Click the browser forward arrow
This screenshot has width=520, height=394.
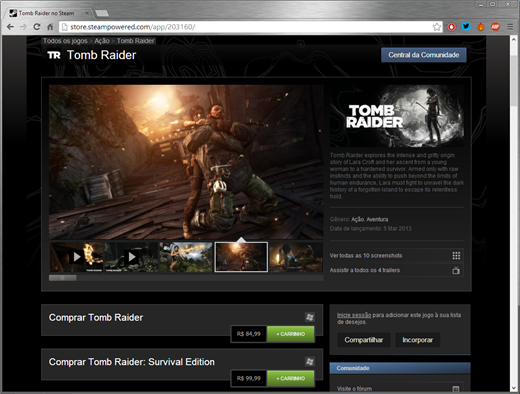(x=23, y=27)
